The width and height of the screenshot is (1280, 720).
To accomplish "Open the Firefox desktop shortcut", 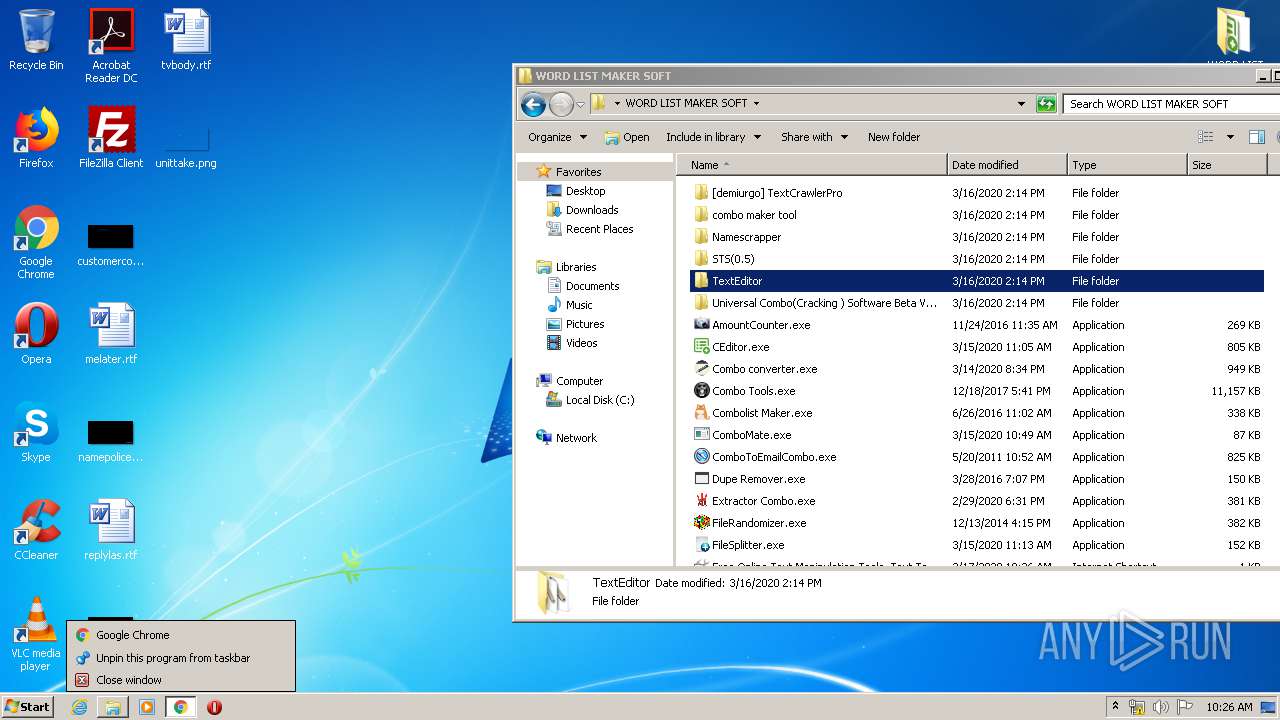I will [x=36, y=138].
